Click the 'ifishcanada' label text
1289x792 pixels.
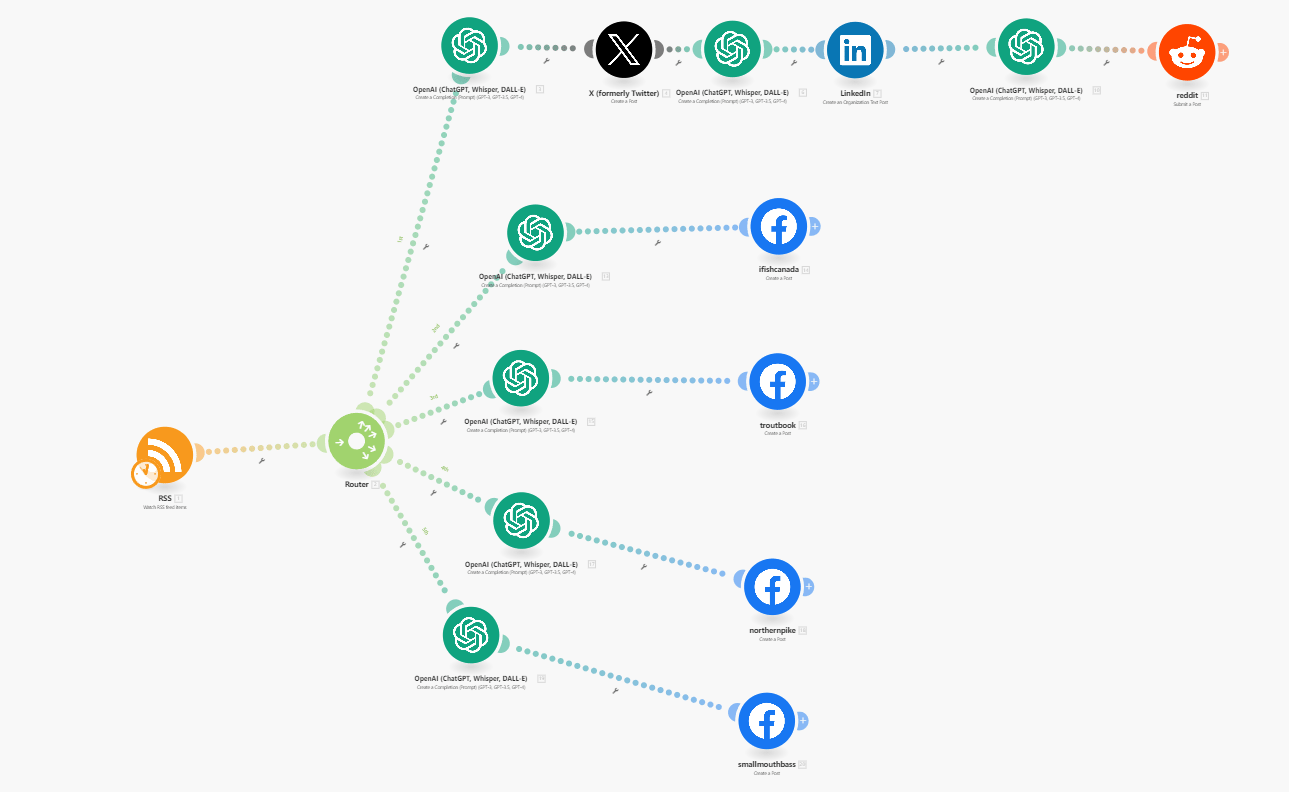coord(779,270)
